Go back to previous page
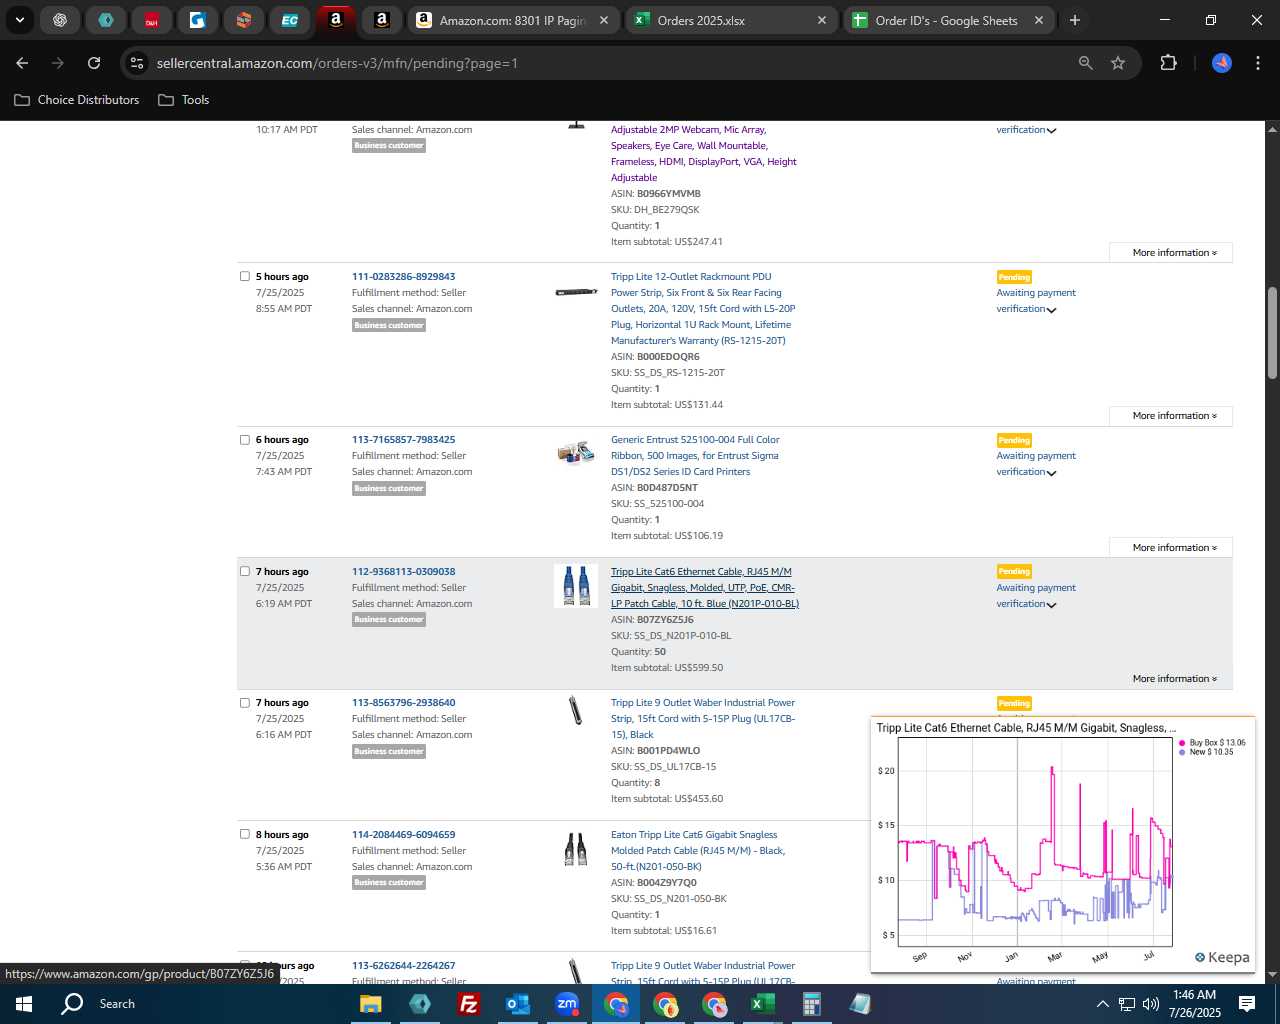Screen dimensions: 1280x1024 [22, 63]
